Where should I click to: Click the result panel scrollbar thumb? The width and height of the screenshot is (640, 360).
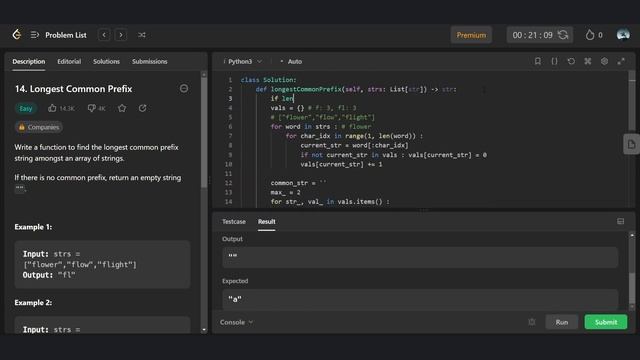point(632,288)
